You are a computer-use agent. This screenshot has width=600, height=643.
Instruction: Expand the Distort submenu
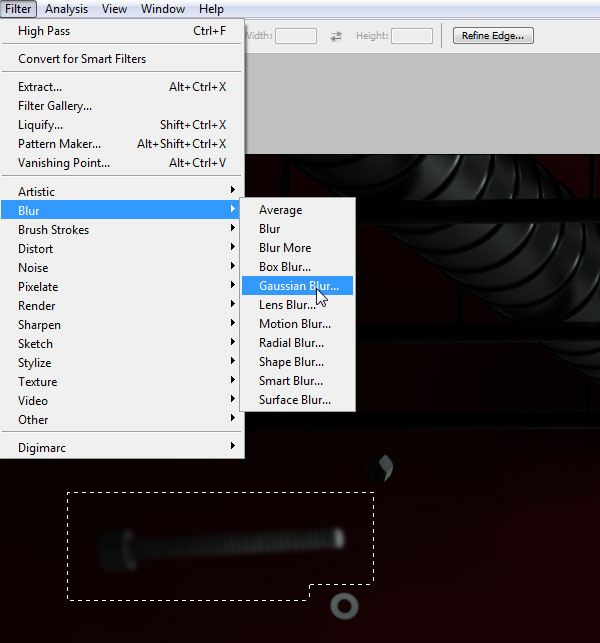click(122, 249)
